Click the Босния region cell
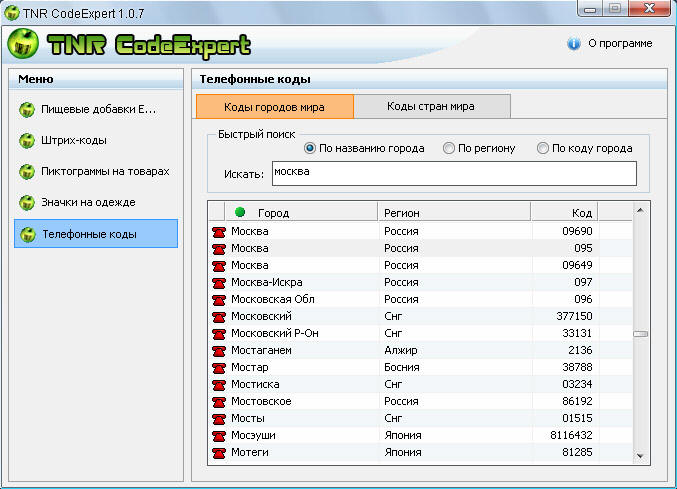Screen dimensions: 677x489 click(x=402, y=367)
